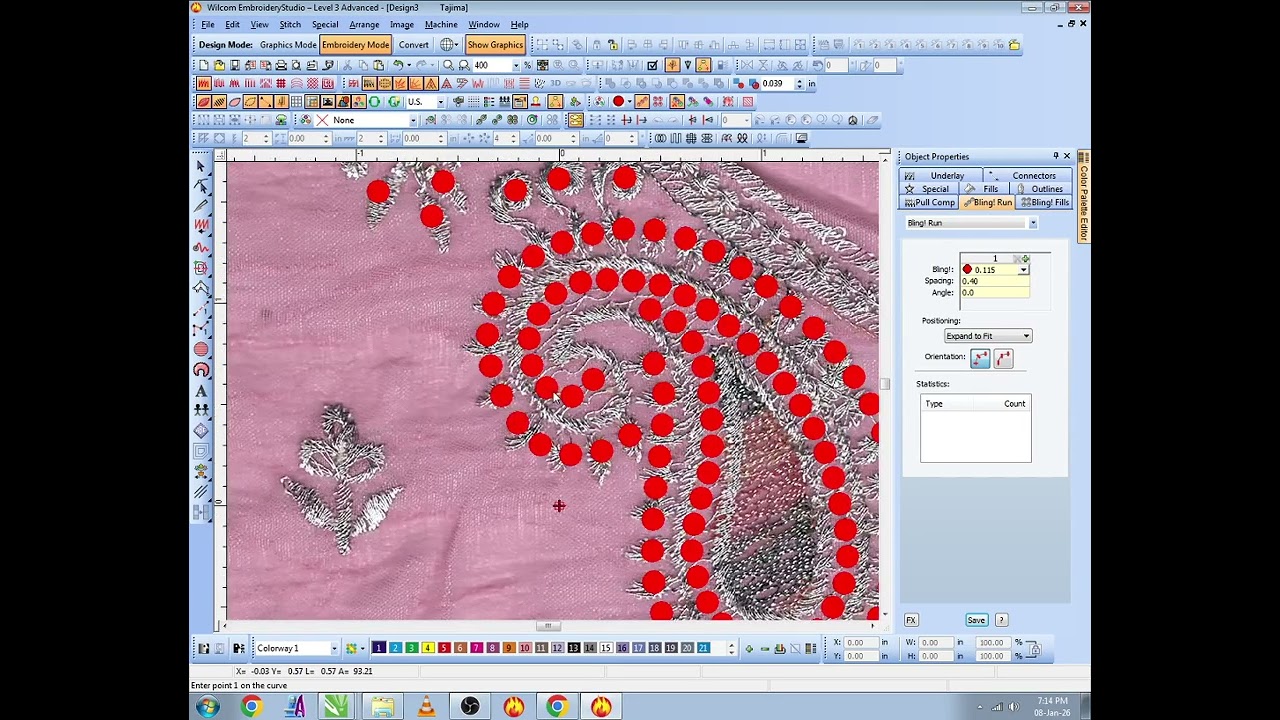Image resolution: width=1280 pixels, height=720 pixels.
Task: Click the horizontal canvas scrollbar thumb
Action: click(x=546, y=627)
